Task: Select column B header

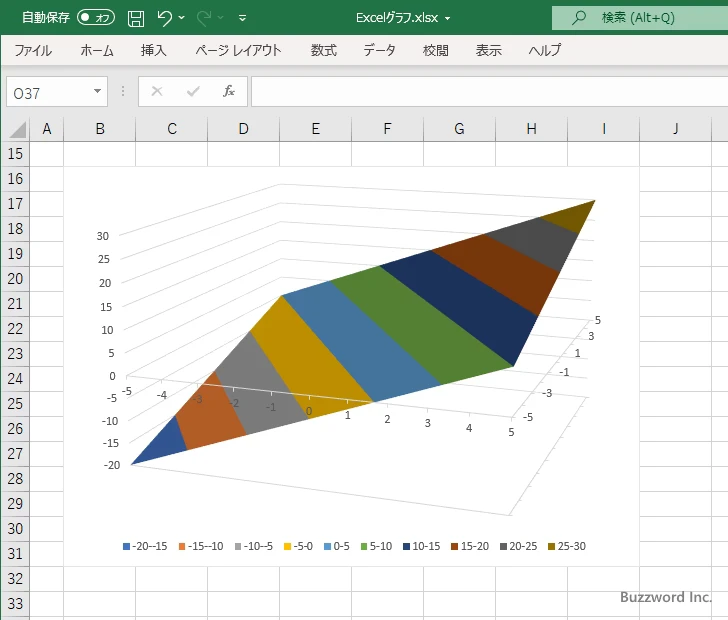Action: [x=100, y=129]
